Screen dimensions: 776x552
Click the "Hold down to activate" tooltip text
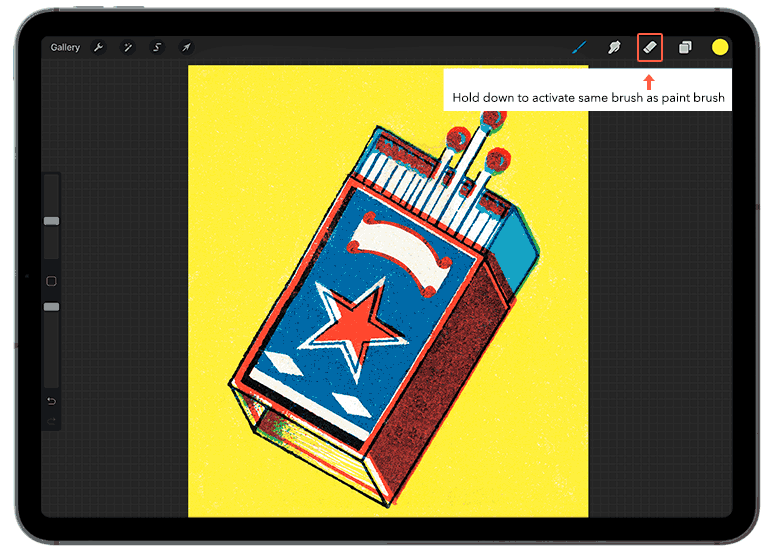(588, 98)
